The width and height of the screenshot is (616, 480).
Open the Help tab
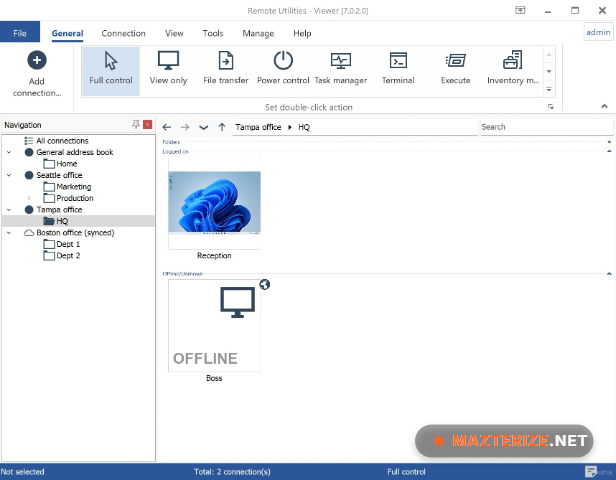click(302, 33)
